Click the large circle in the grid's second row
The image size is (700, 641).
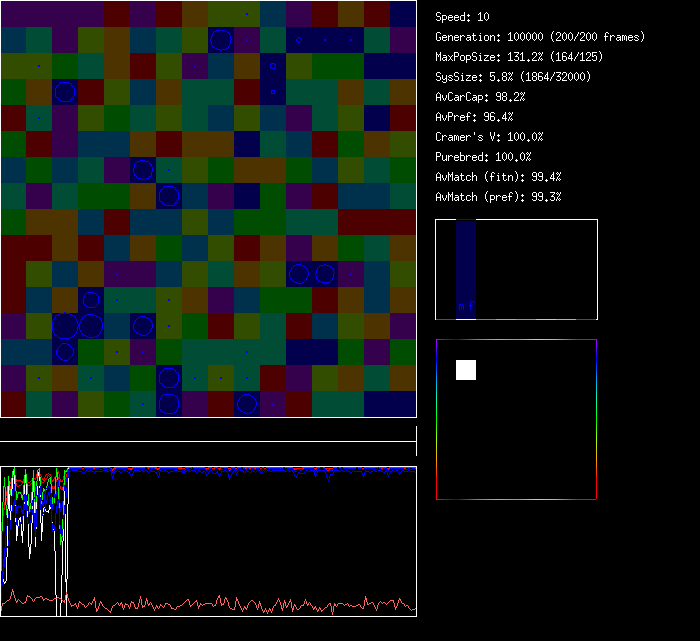click(221, 40)
